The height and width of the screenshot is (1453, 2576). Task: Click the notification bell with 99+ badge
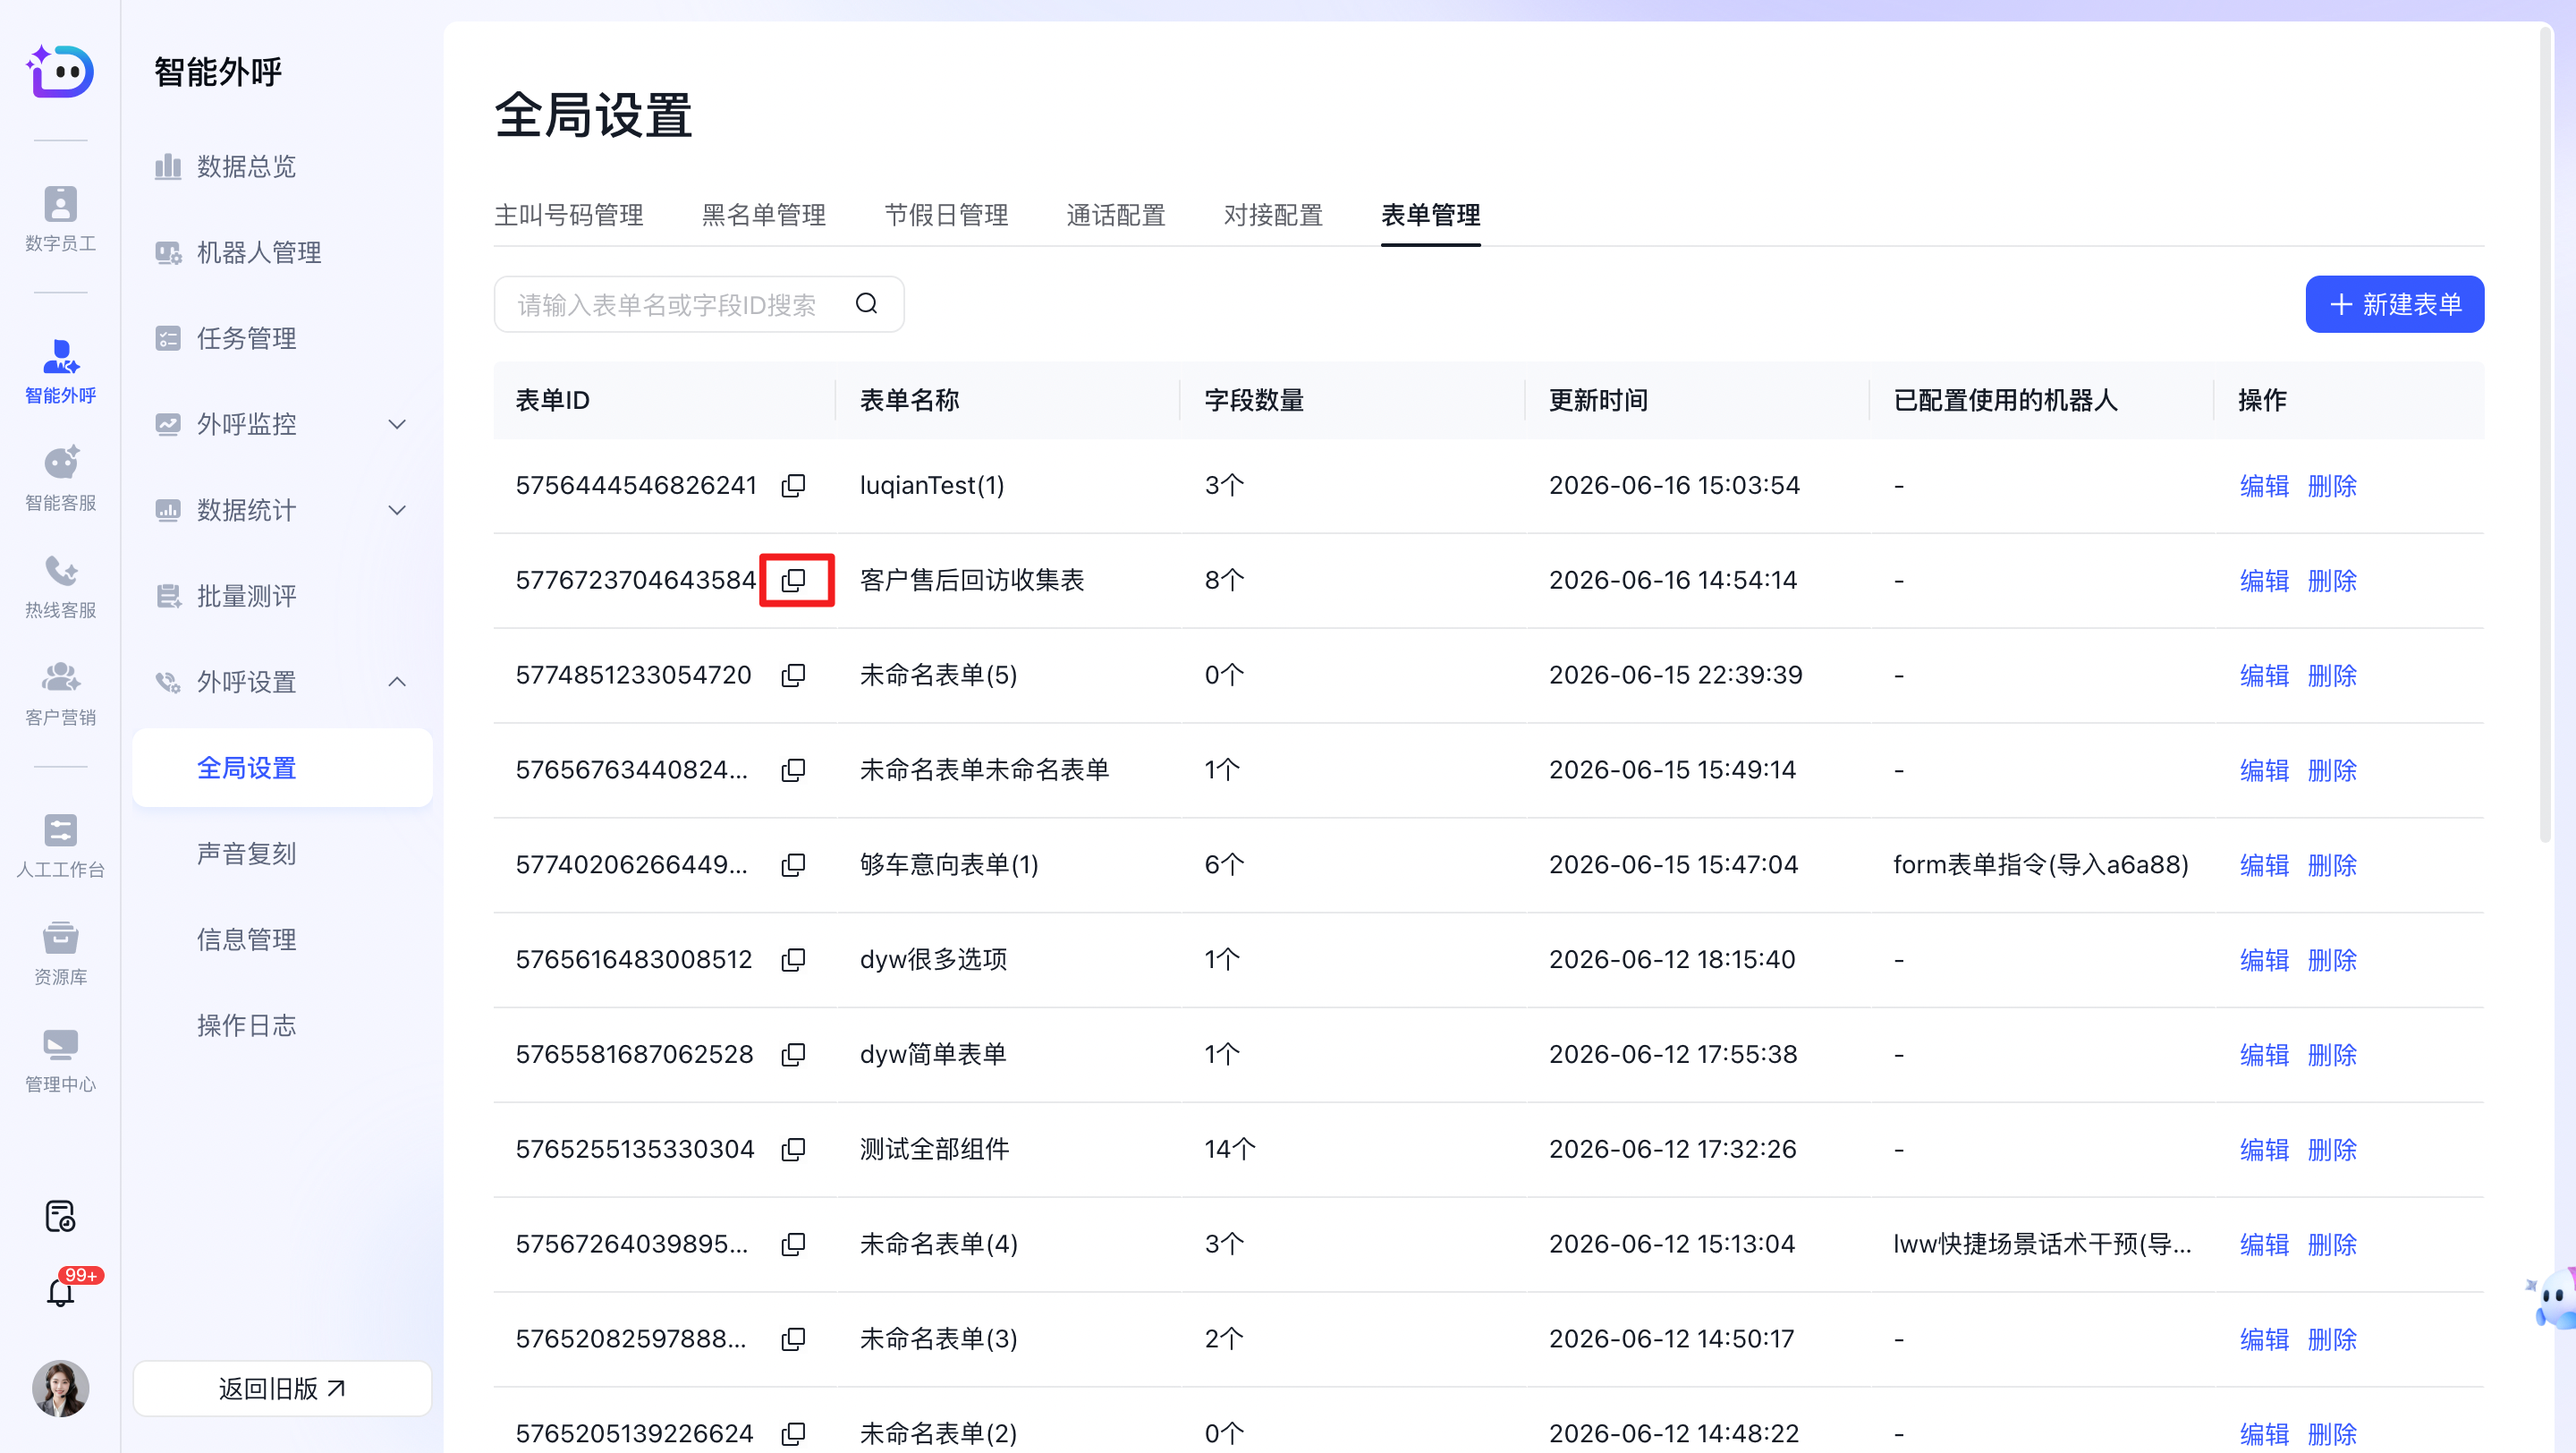pyautogui.click(x=60, y=1291)
